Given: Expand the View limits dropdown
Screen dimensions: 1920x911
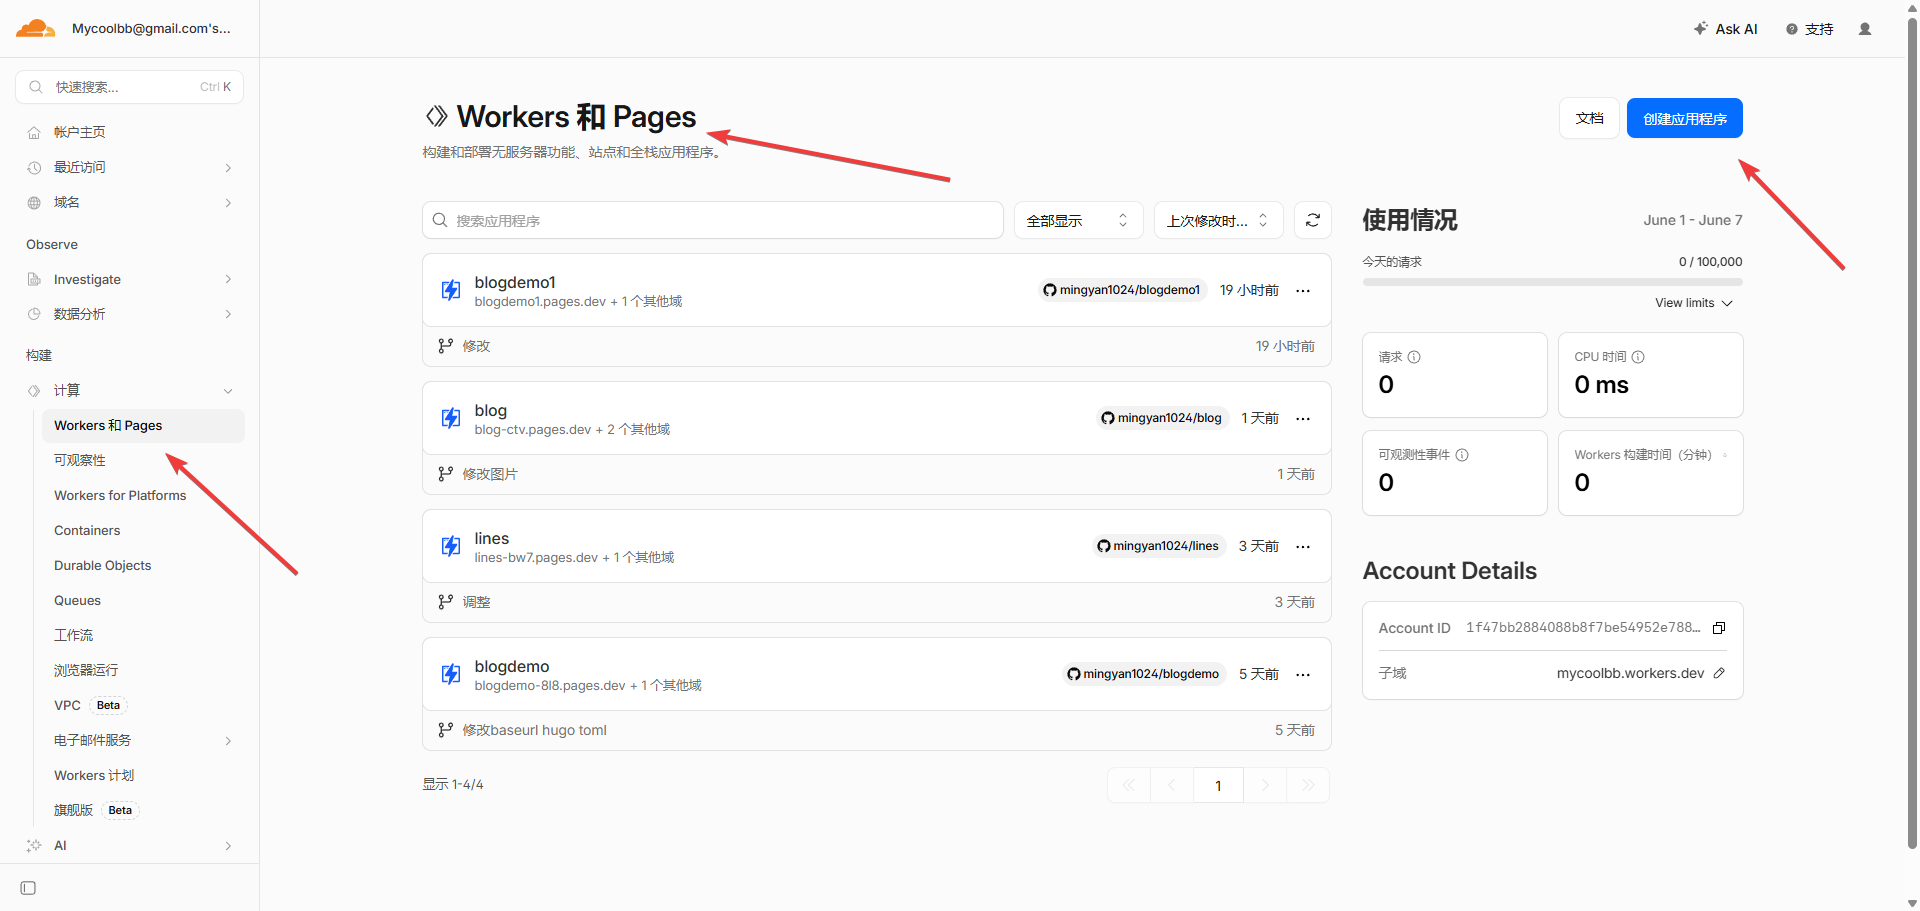Looking at the screenshot, I should [x=1694, y=303].
